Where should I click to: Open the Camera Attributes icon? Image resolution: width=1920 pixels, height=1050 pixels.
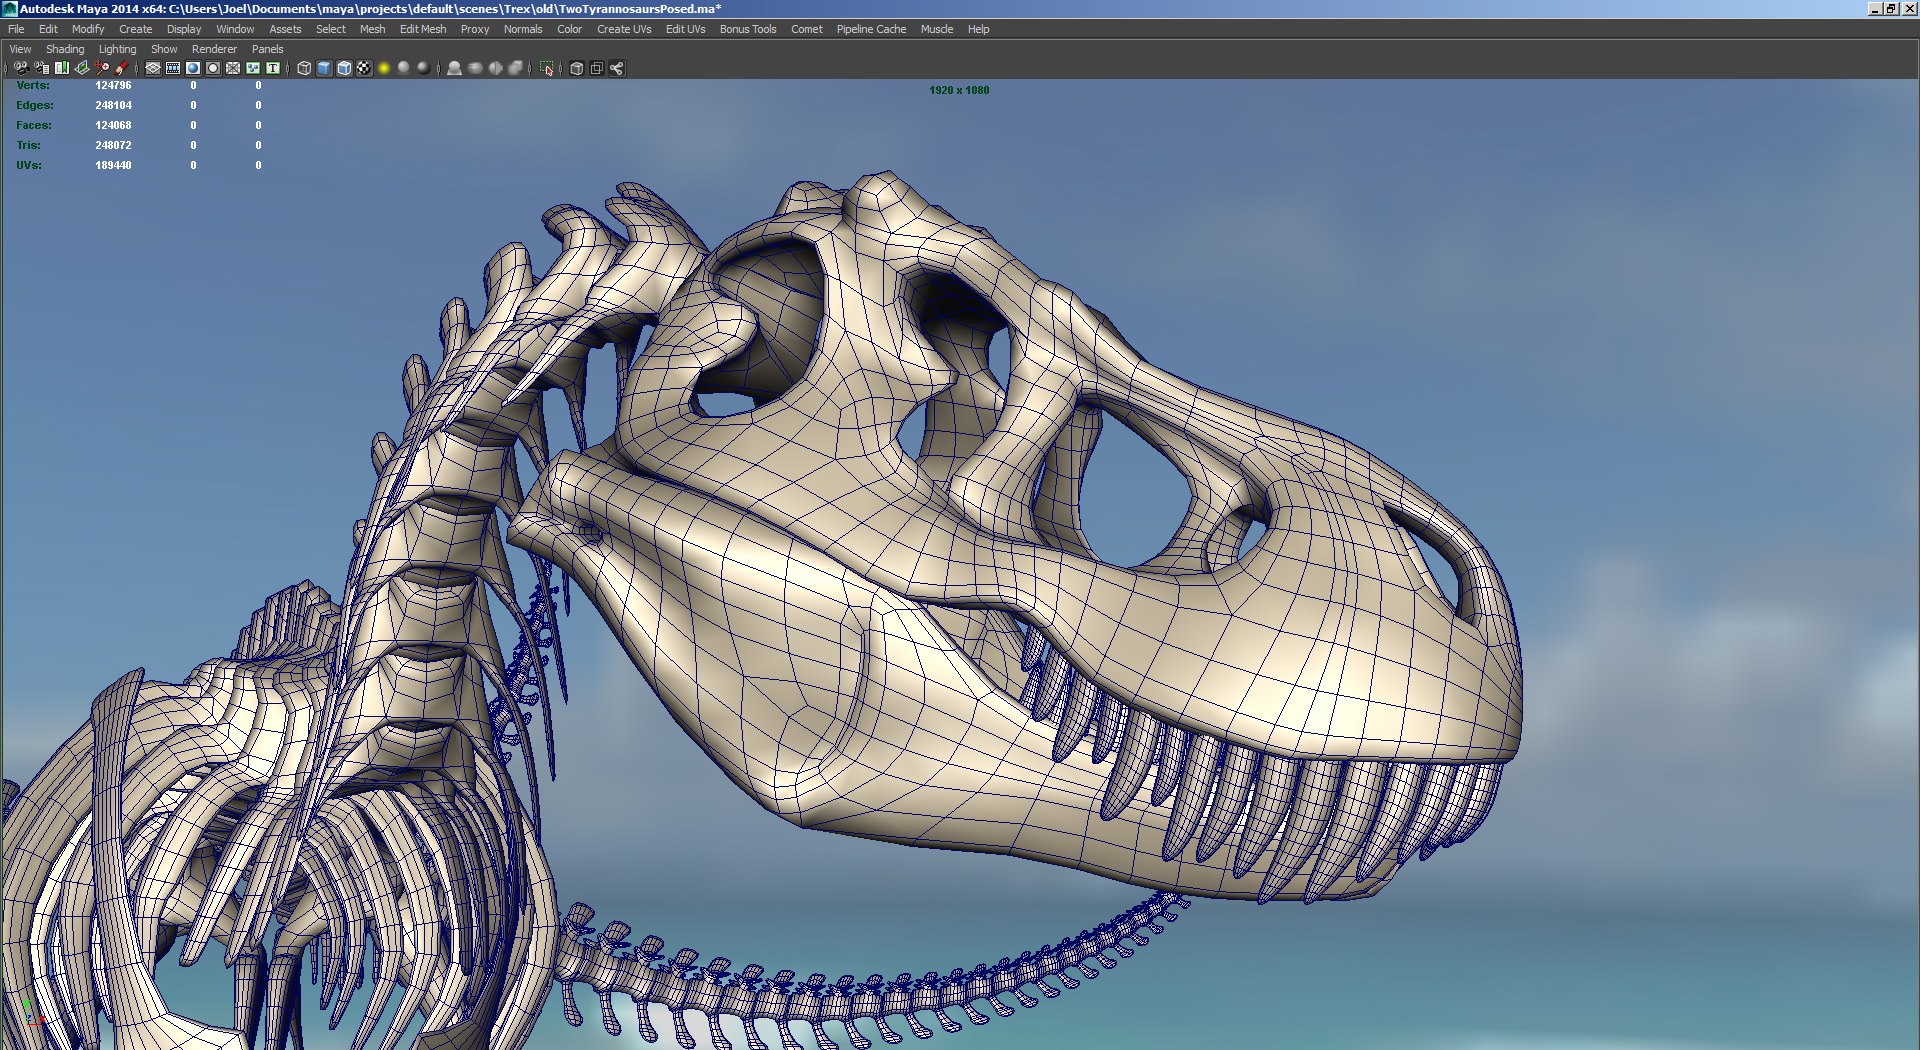point(41,68)
